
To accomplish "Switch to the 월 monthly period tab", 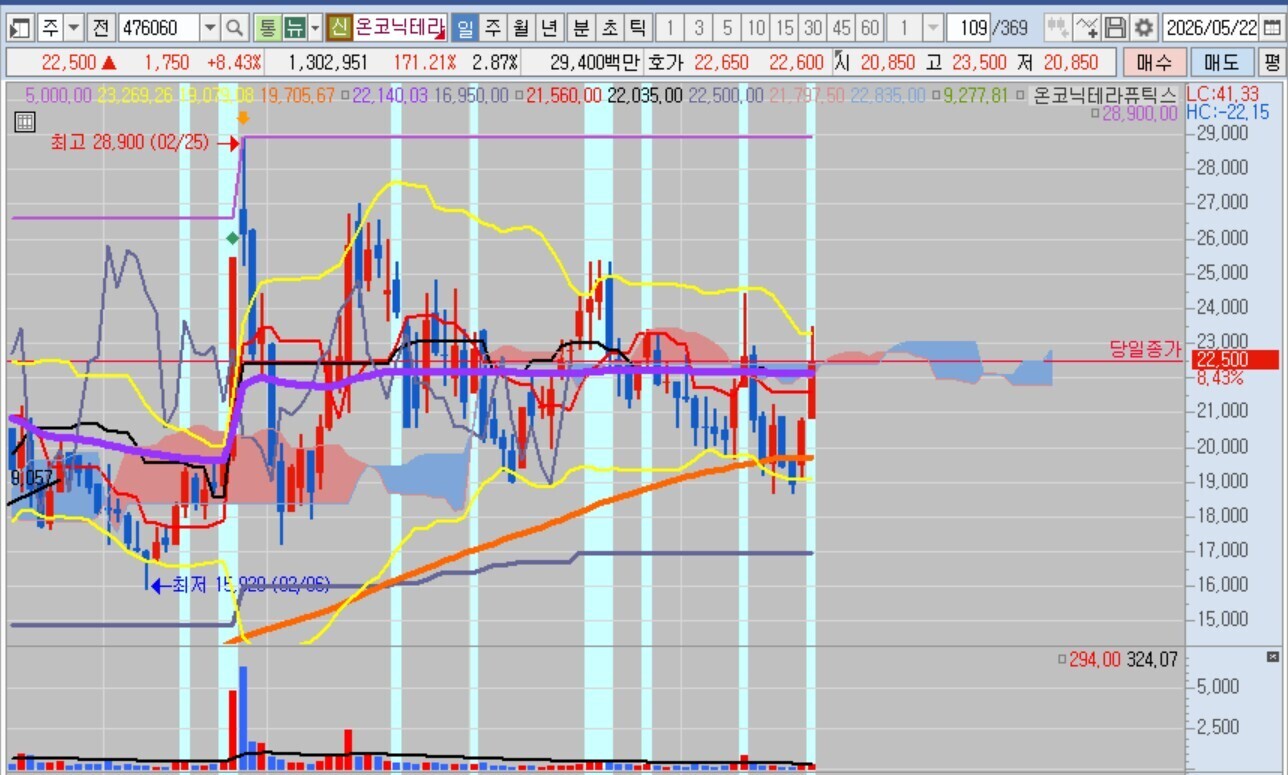I will (x=521, y=27).
